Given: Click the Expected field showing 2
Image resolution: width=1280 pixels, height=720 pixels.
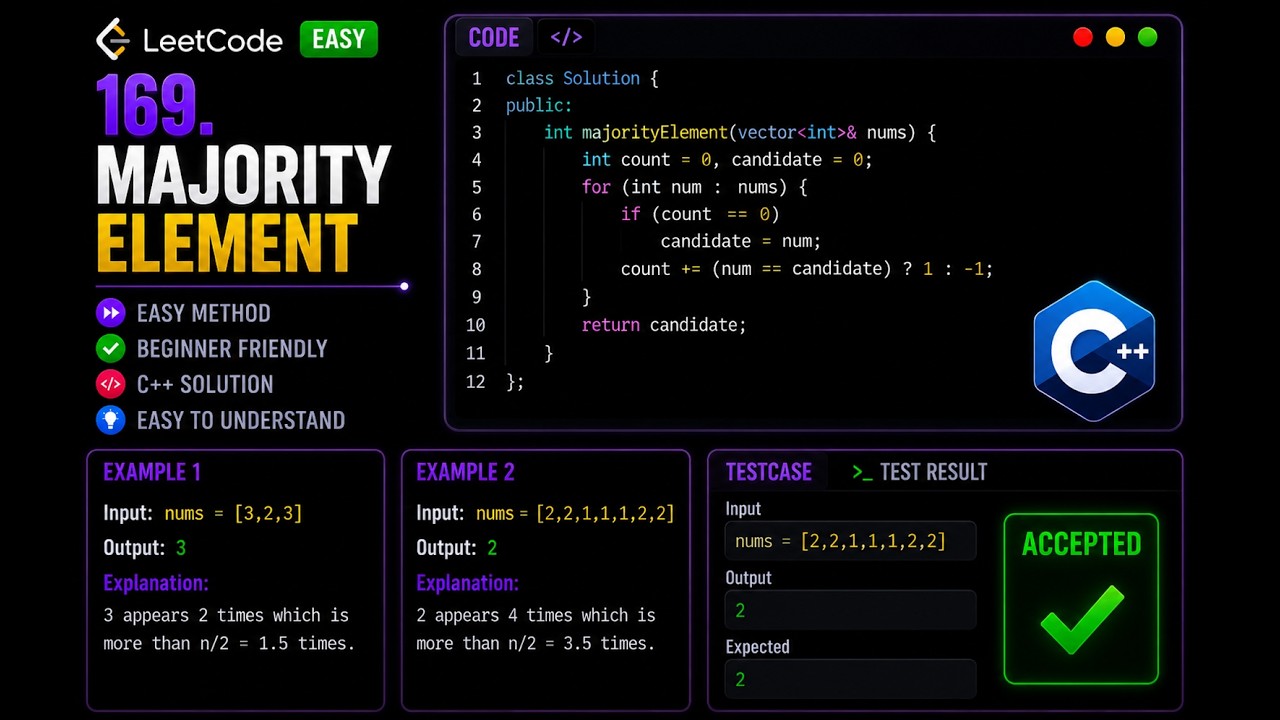Looking at the screenshot, I should (851, 679).
